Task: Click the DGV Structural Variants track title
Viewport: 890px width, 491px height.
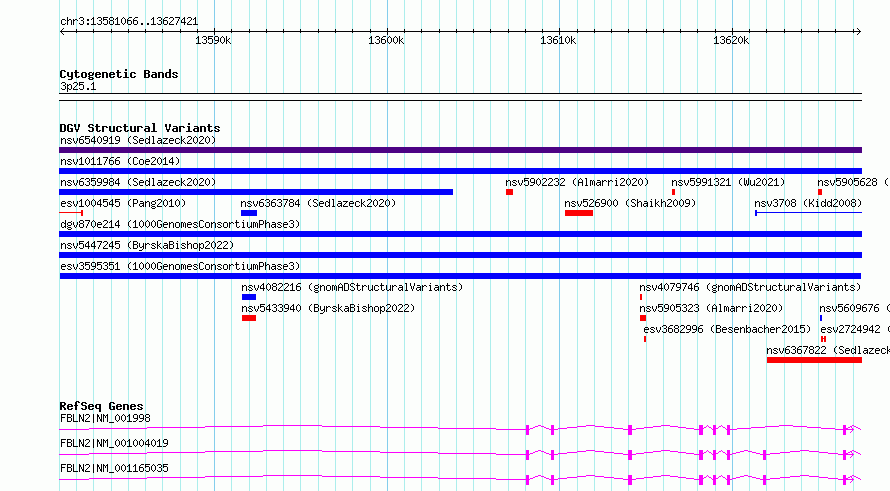Action: point(140,128)
